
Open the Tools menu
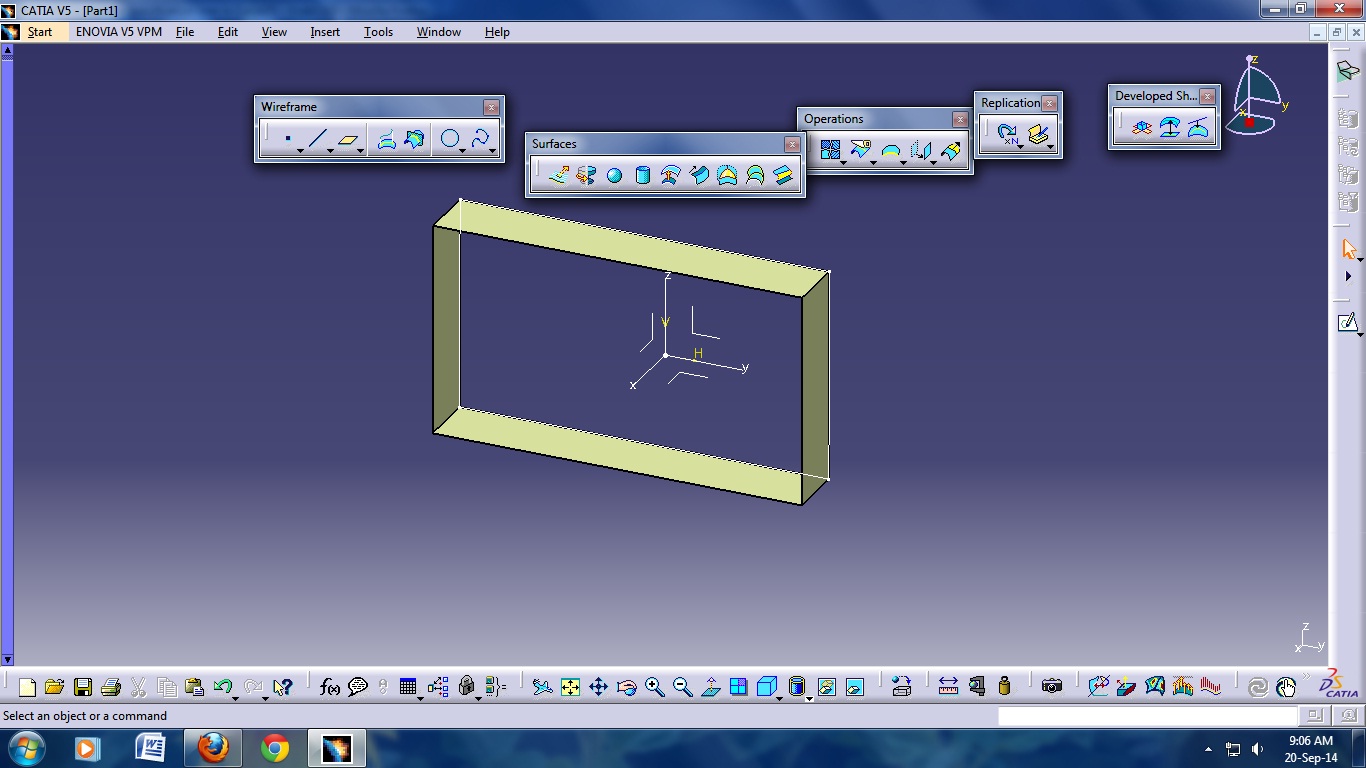[378, 32]
